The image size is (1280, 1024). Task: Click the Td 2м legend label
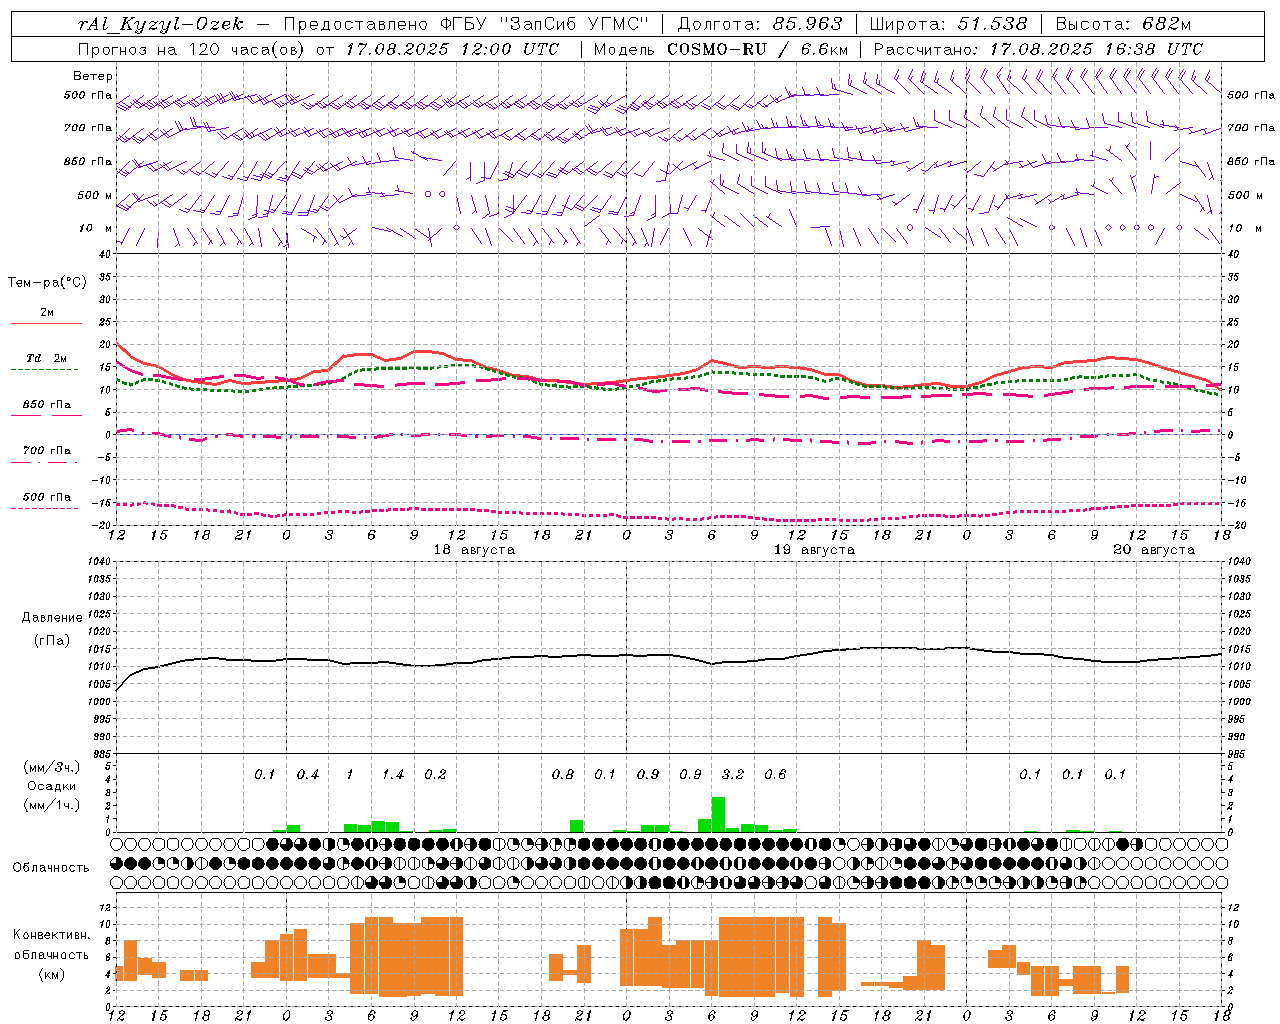[46, 358]
